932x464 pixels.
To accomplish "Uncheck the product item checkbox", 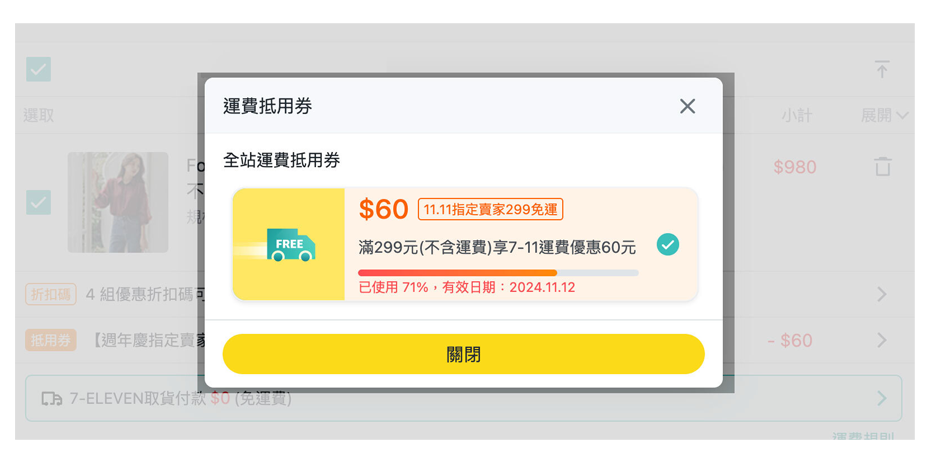I will click(38, 202).
